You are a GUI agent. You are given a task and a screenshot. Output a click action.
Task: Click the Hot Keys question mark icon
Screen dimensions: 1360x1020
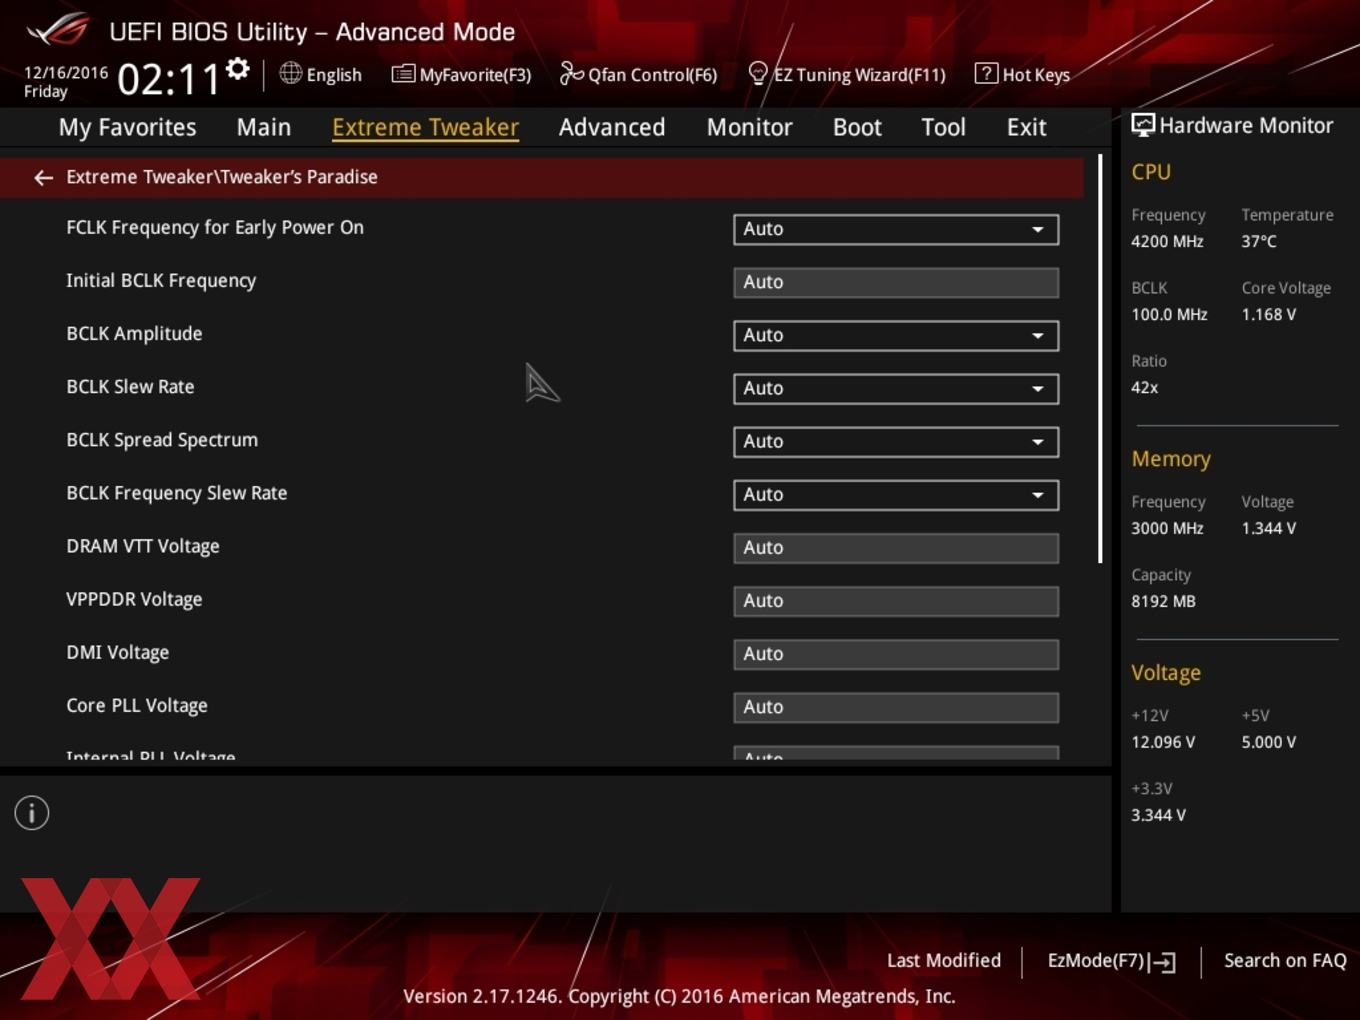[x=986, y=73]
